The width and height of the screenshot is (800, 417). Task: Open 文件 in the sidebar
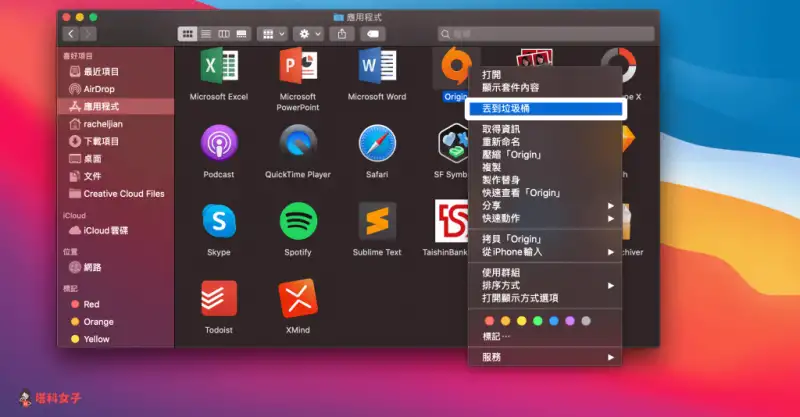[x=116, y=176]
